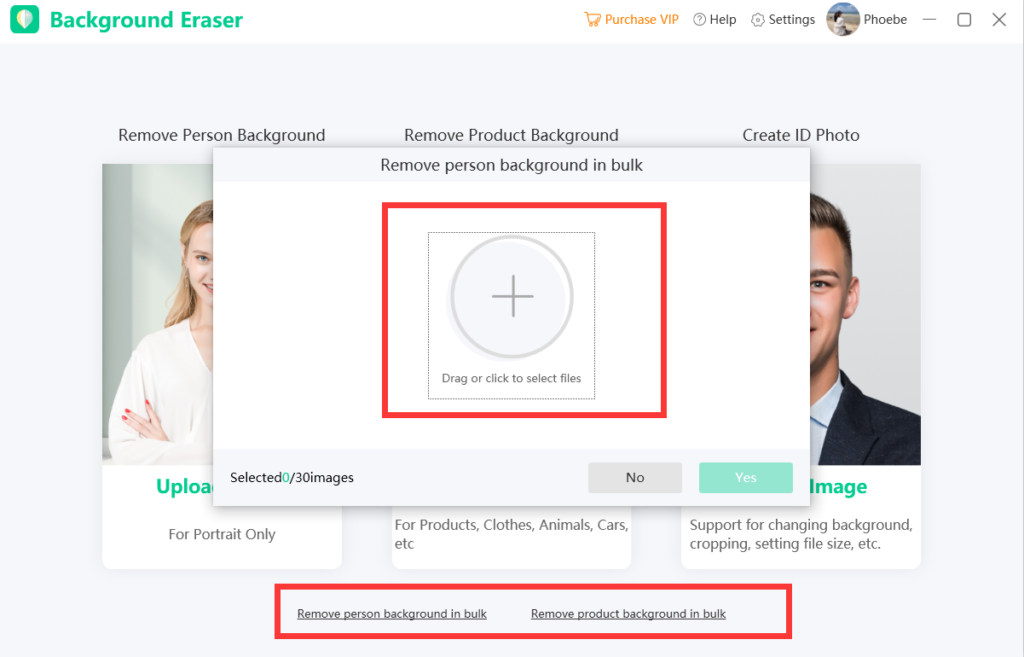Open Purchase VIP cart link
The height and width of the screenshot is (657, 1024).
[x=631, y=20]
